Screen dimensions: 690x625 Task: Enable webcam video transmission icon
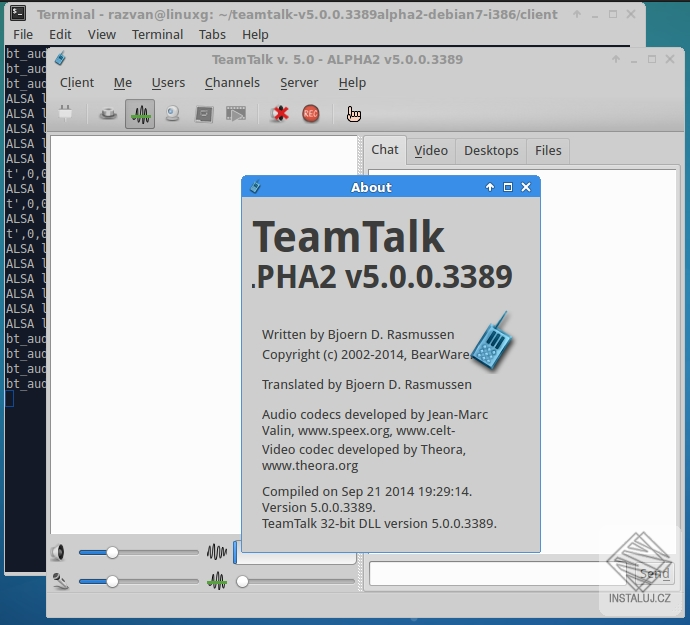[x=172, y=114]
